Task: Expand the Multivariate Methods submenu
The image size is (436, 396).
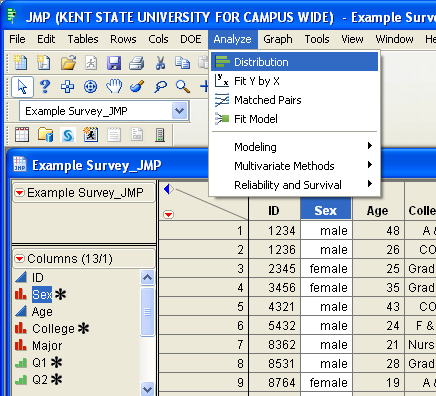Action: click(295, 166)
